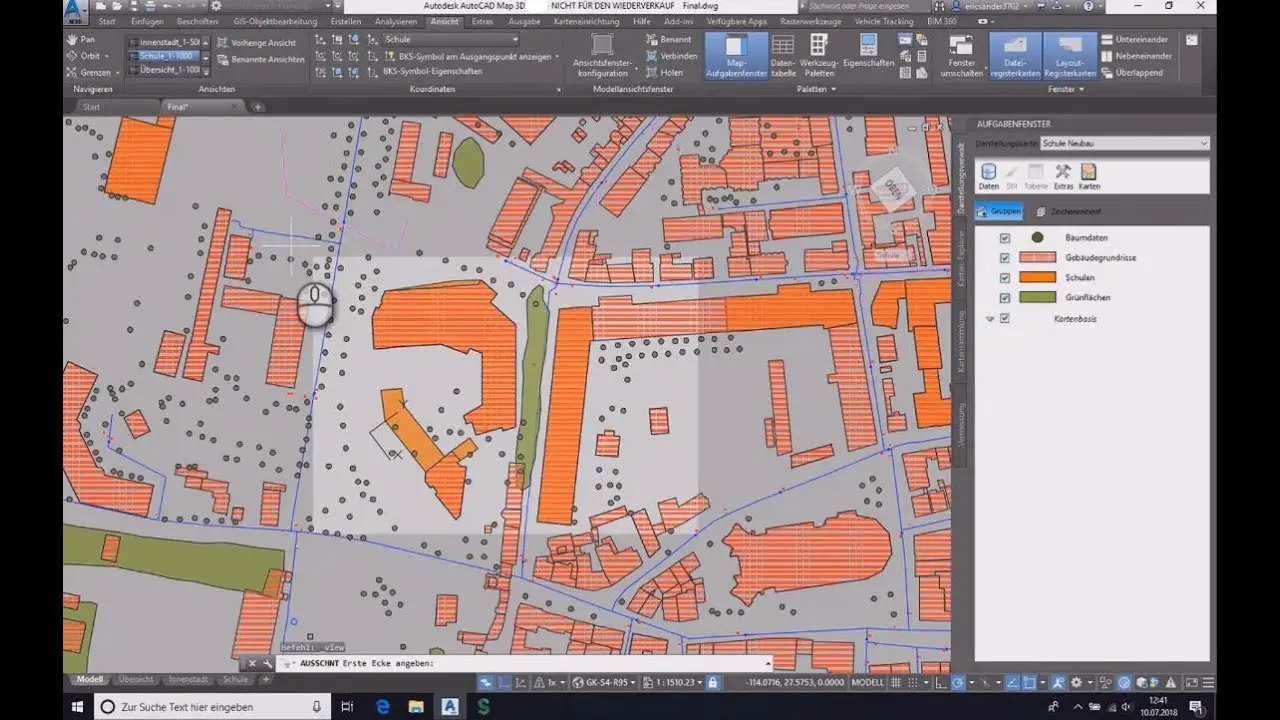1280x720 pixels.
Task: Open the Datentabelle palette
Action: [783, 56]
